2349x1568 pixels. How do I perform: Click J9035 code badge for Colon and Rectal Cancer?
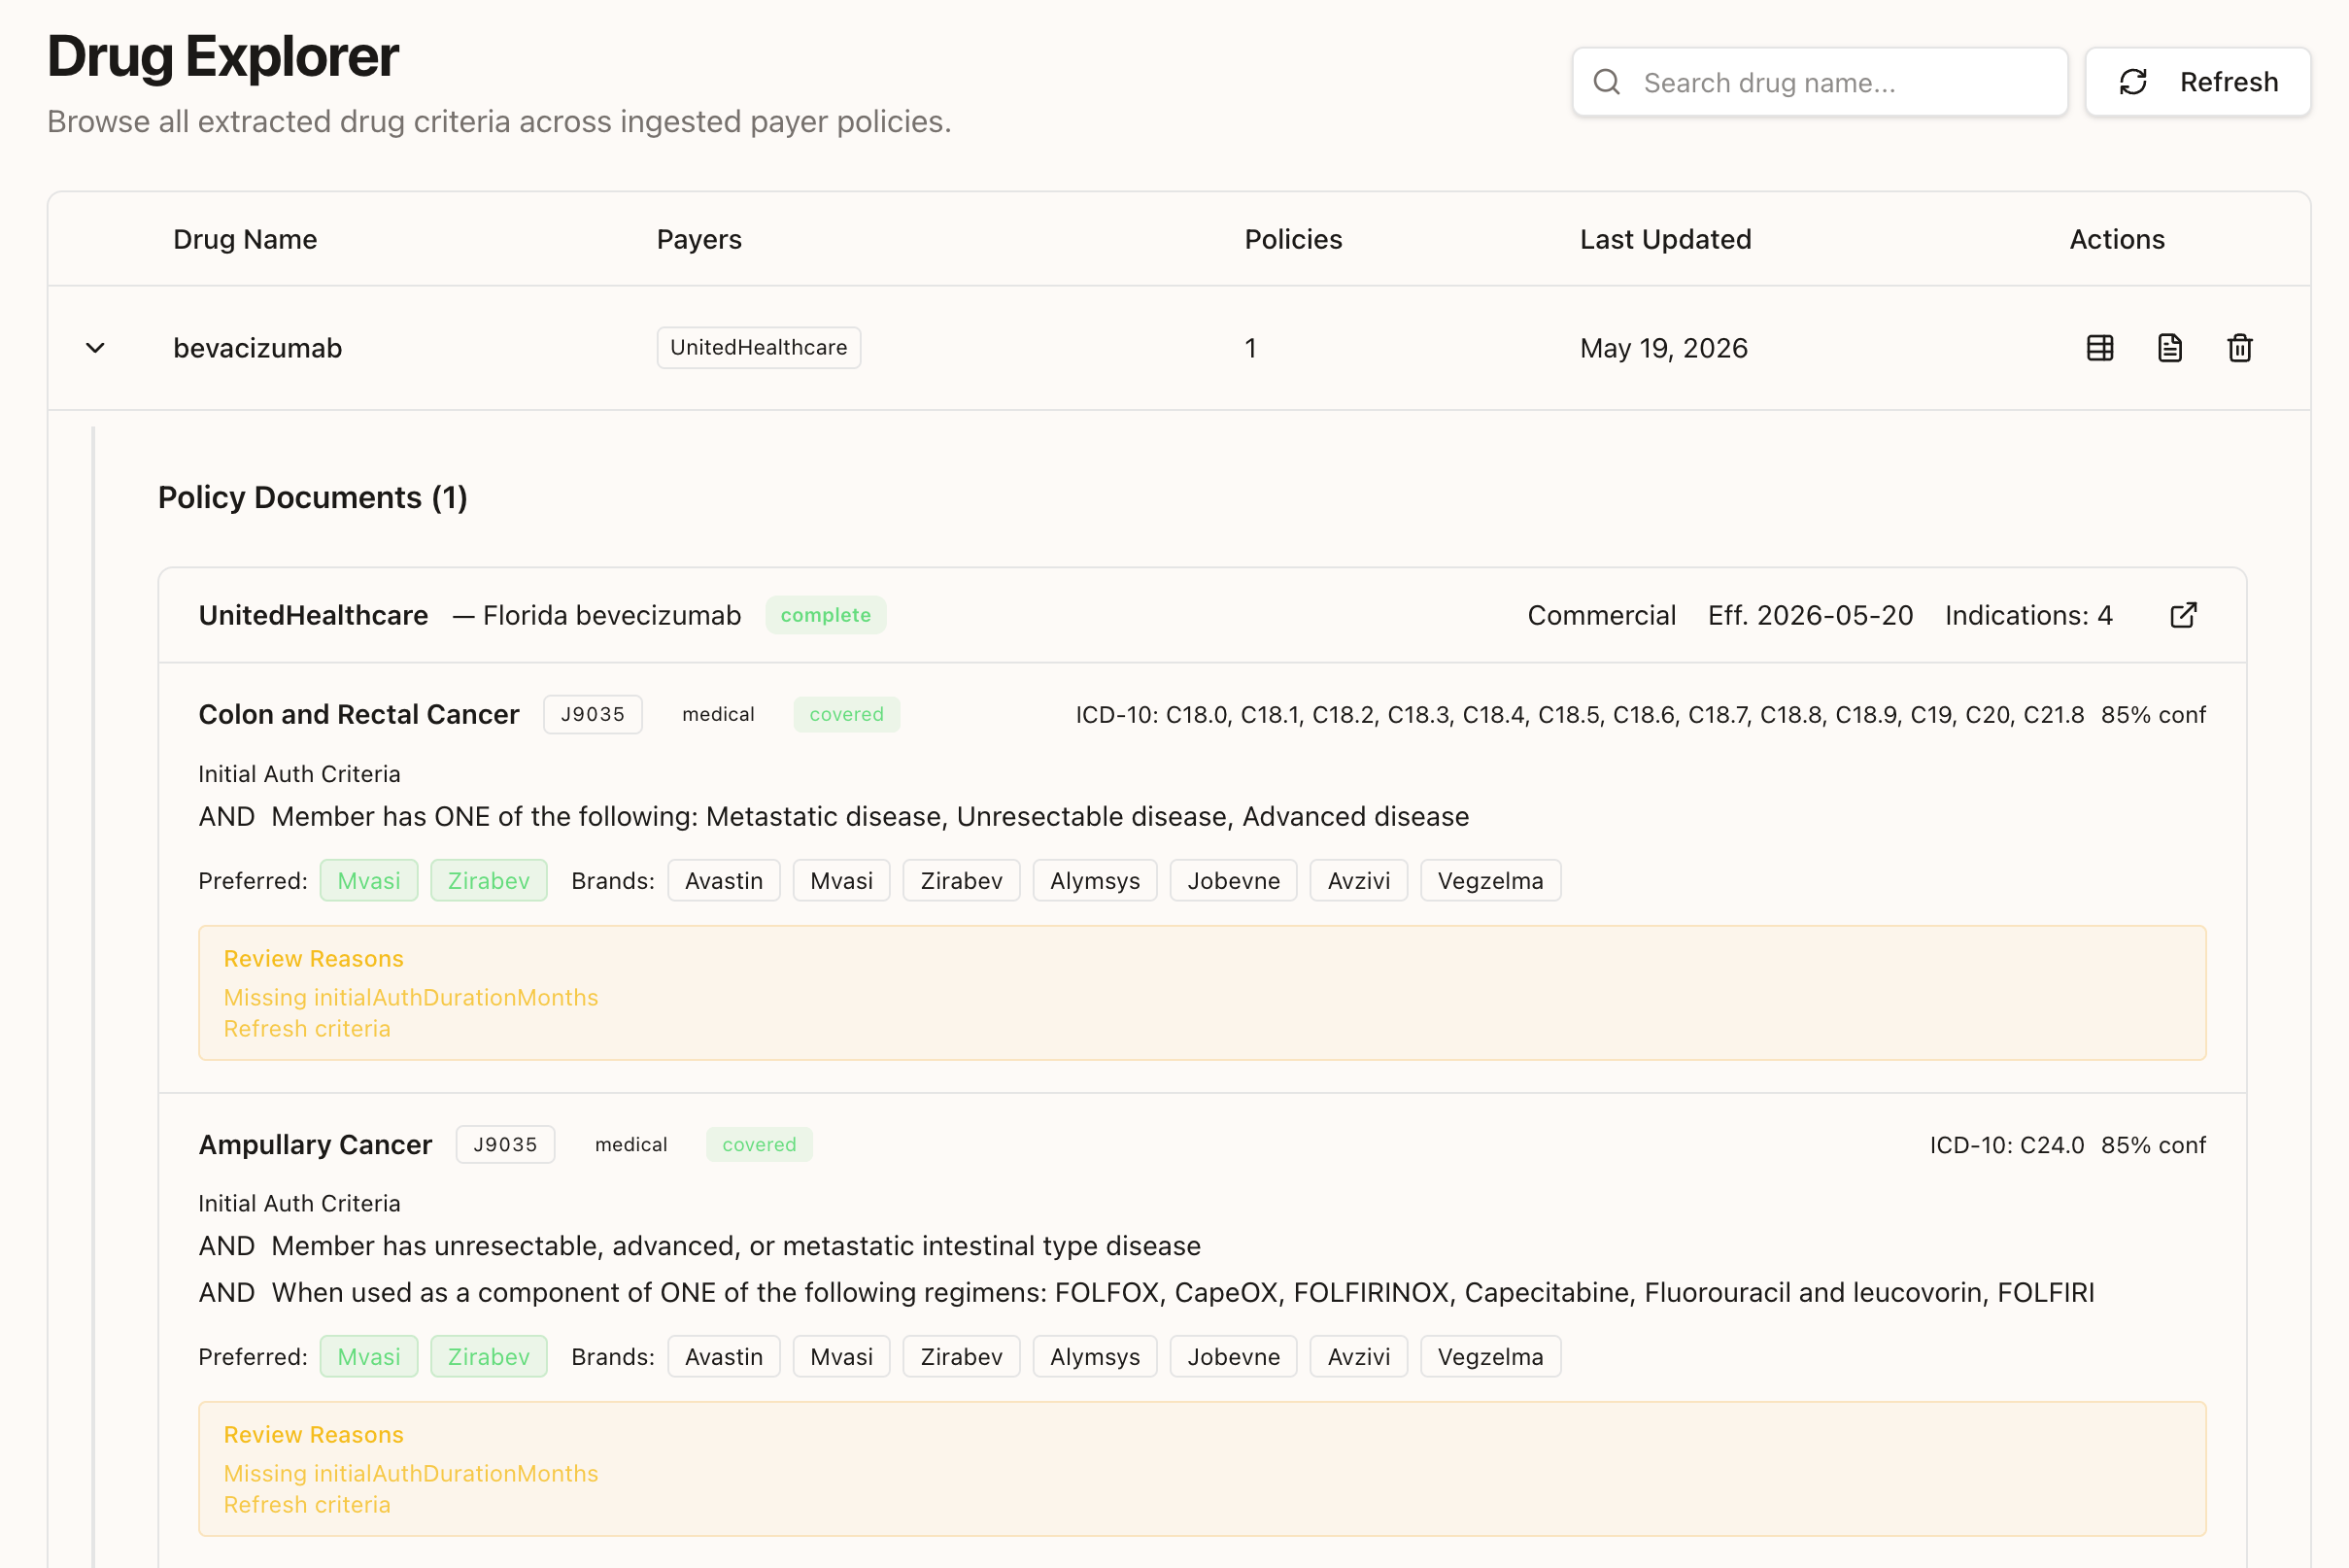[x=592, y=715]
